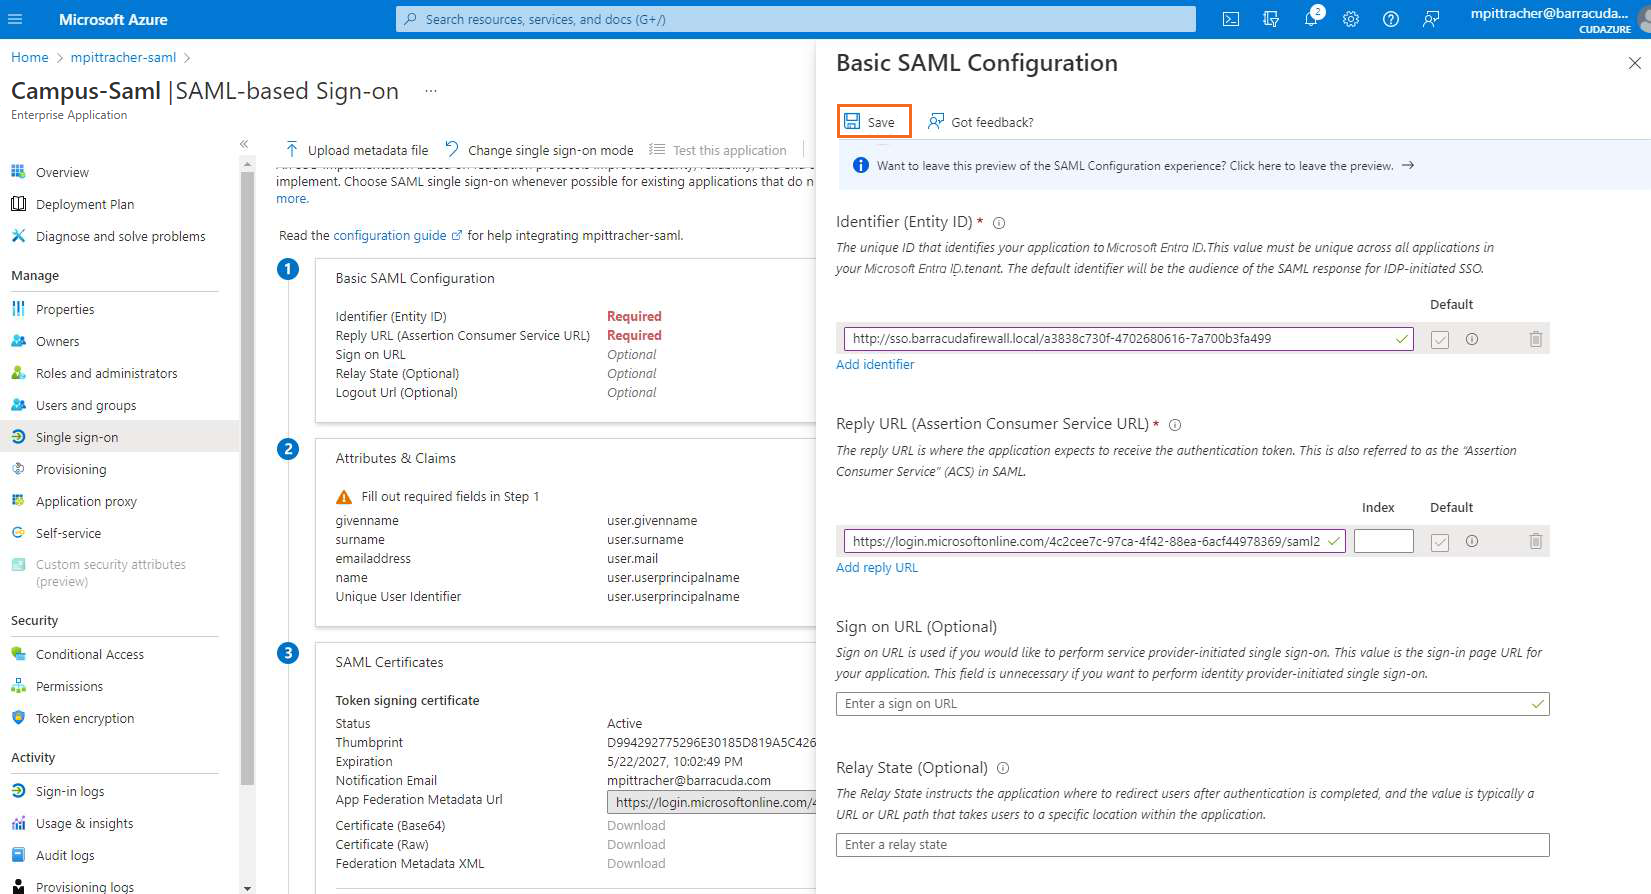Click the Search resources, services, and docs box
This screenshot has width=1651, height=894.
point(796,19)
